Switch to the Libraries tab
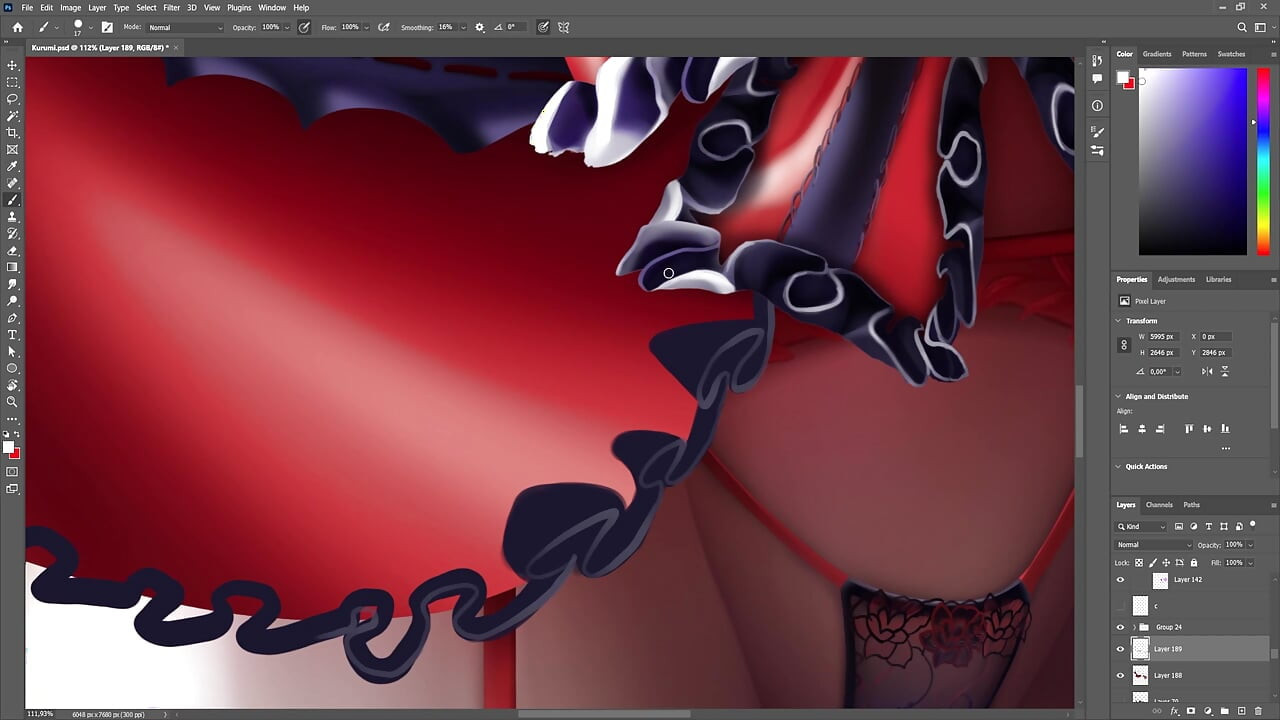Viewport: 1280px width, 720px height. point(1218,279)
